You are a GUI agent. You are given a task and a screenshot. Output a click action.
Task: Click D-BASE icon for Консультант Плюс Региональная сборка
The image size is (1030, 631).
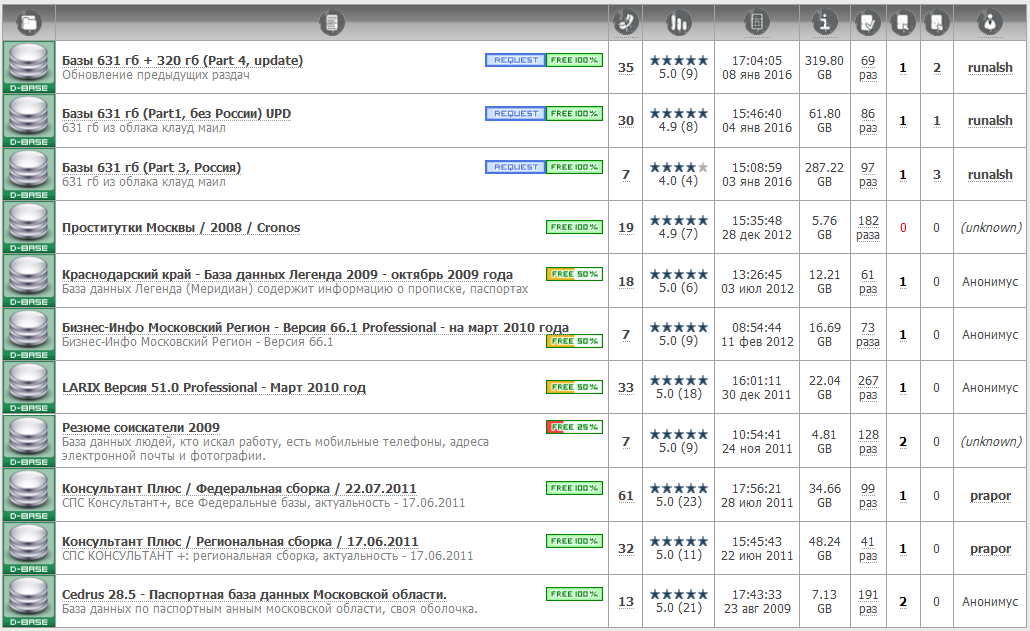coord(29,548)
